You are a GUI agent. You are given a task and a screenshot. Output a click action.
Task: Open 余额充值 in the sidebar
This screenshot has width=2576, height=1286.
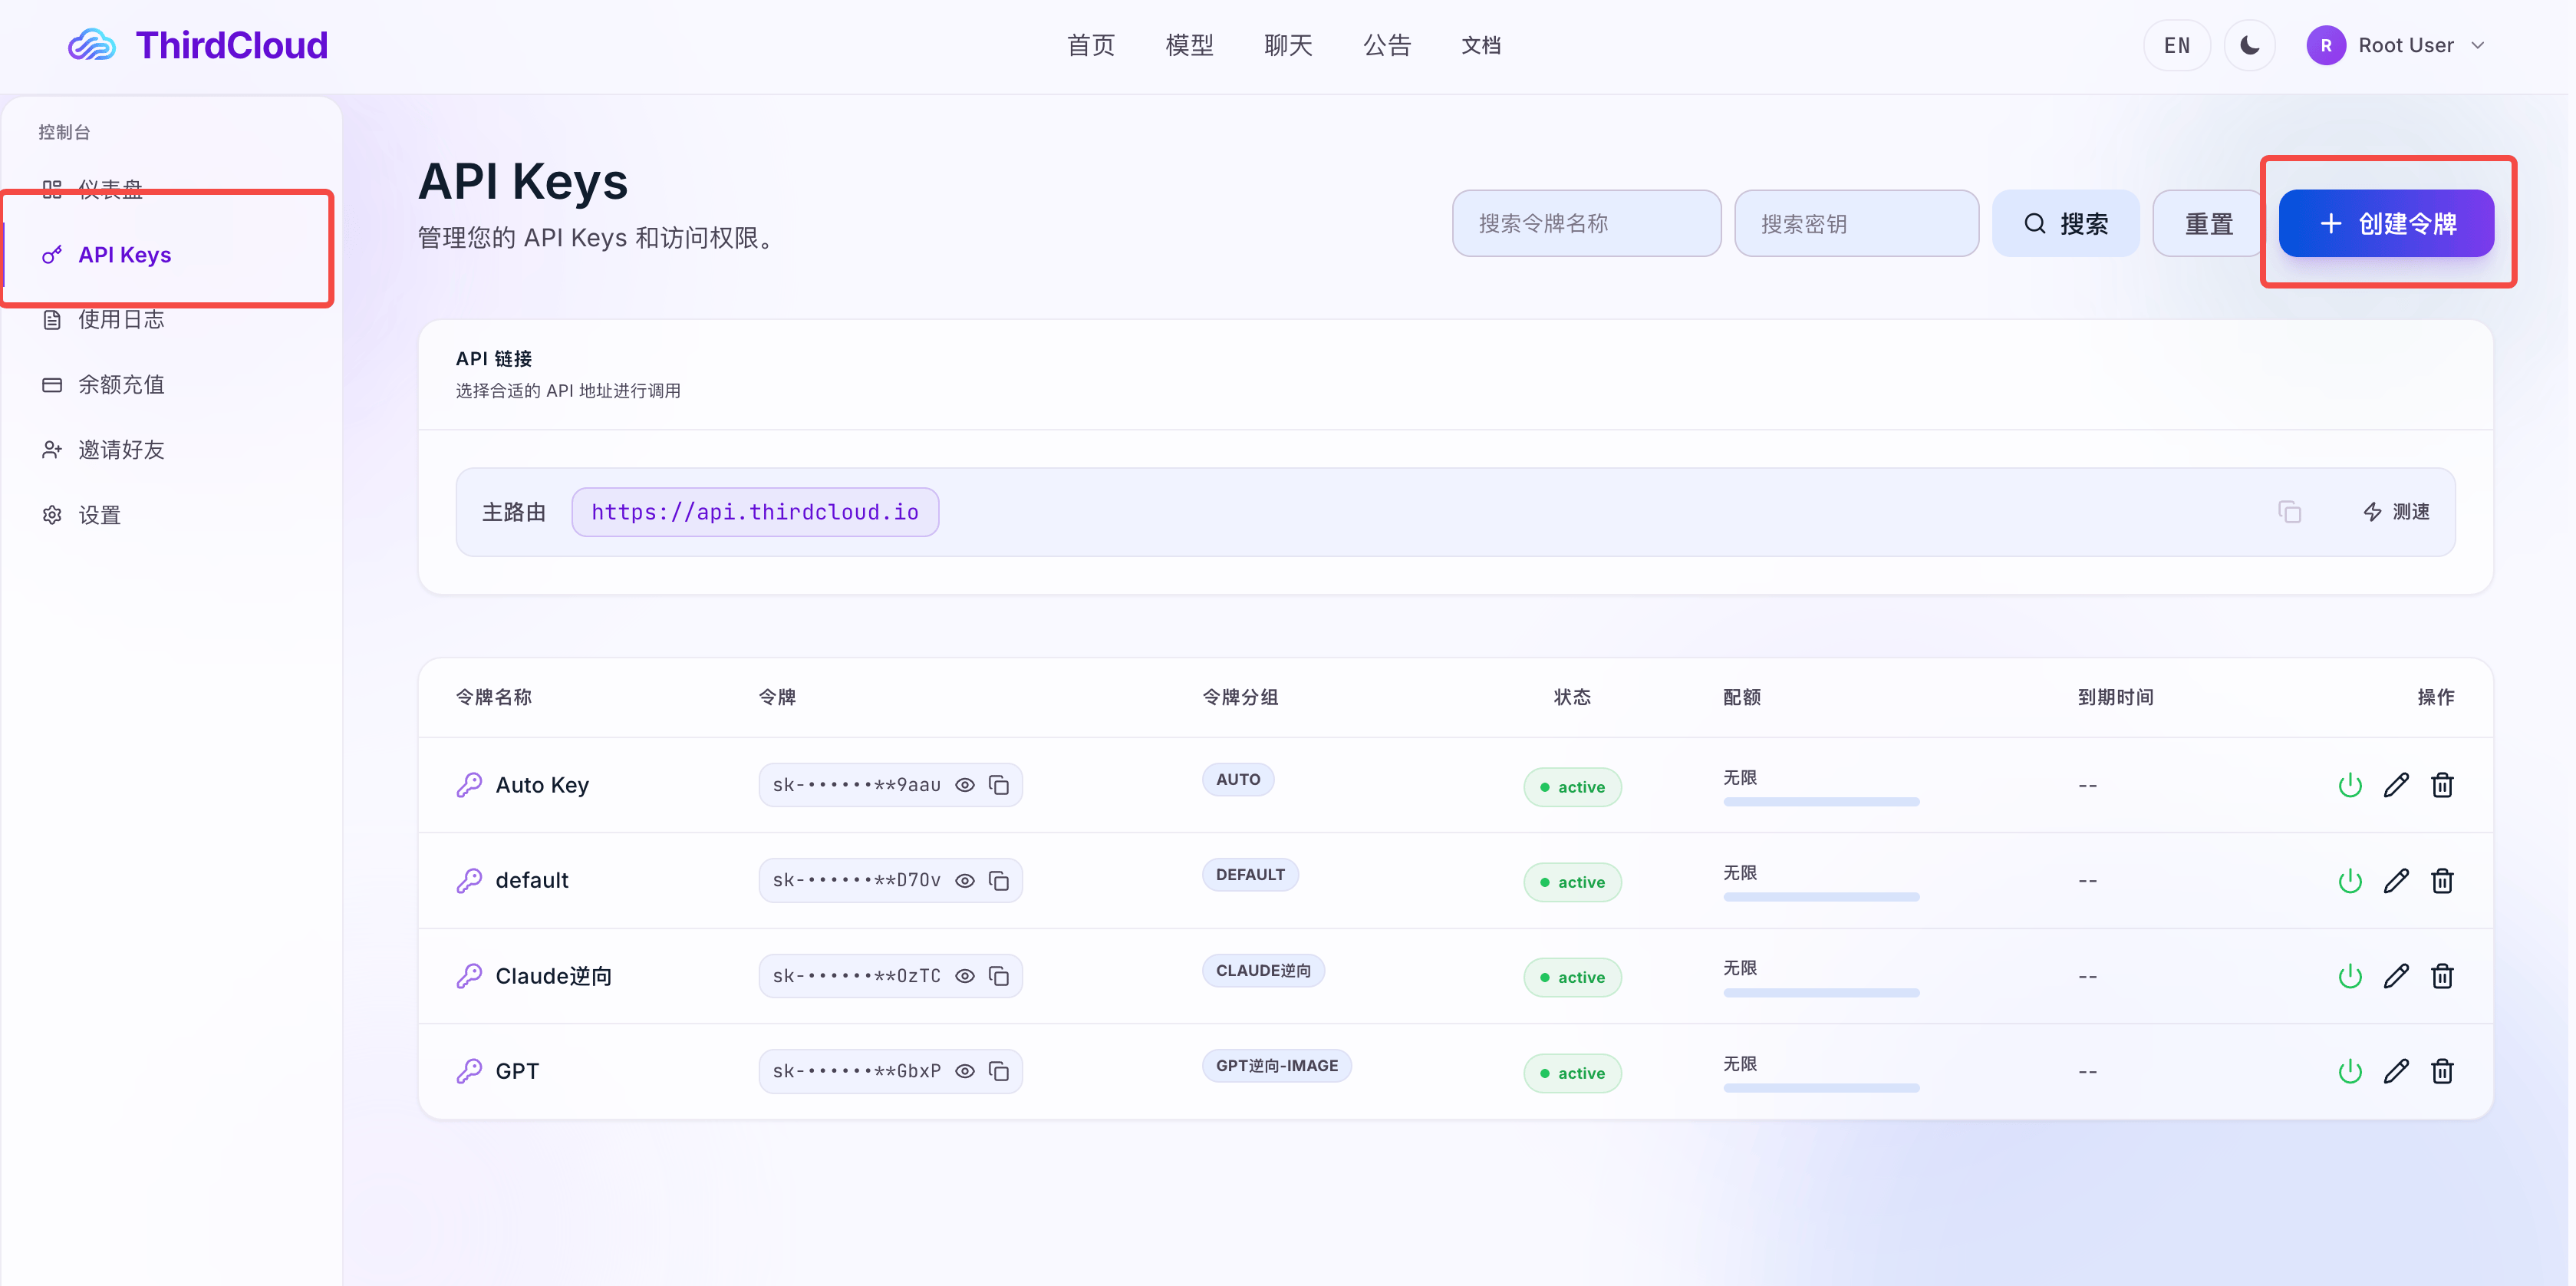pos(170,384)
